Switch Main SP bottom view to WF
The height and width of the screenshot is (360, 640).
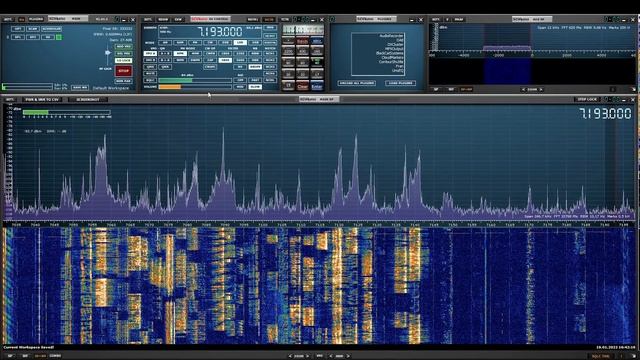25,356
